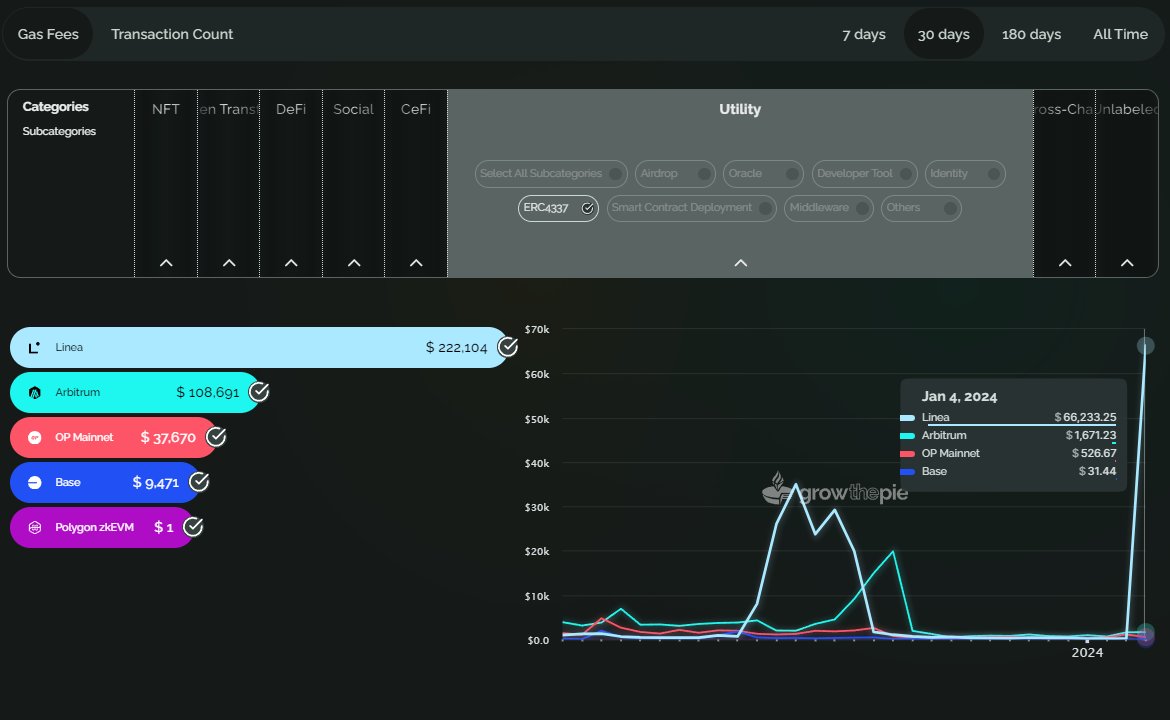This screenshot has width=1170, height=720.
Task: Expand the Unlabeled category chevron
Action: [x=1127, y=263]
